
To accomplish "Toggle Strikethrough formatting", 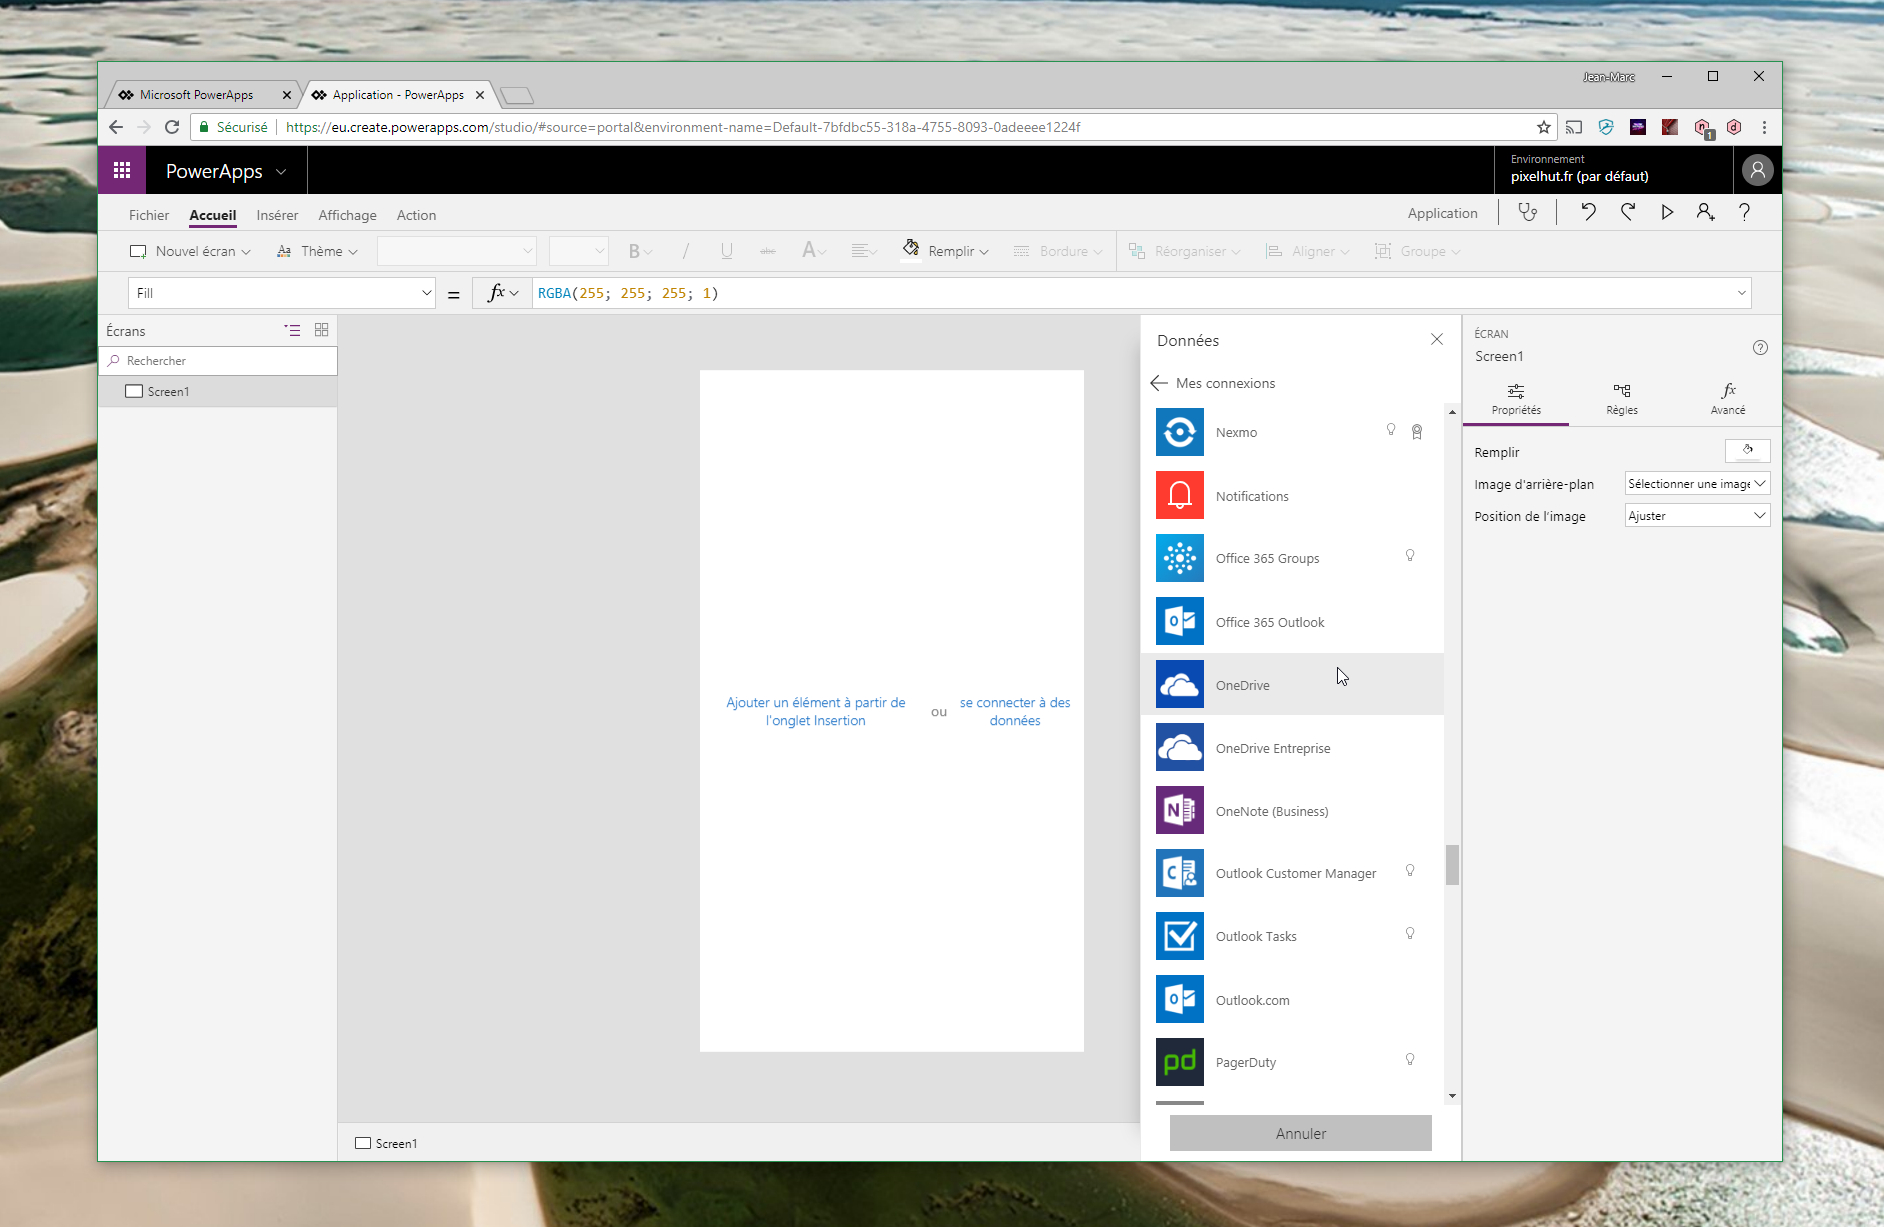I will [x=768, y=251].
